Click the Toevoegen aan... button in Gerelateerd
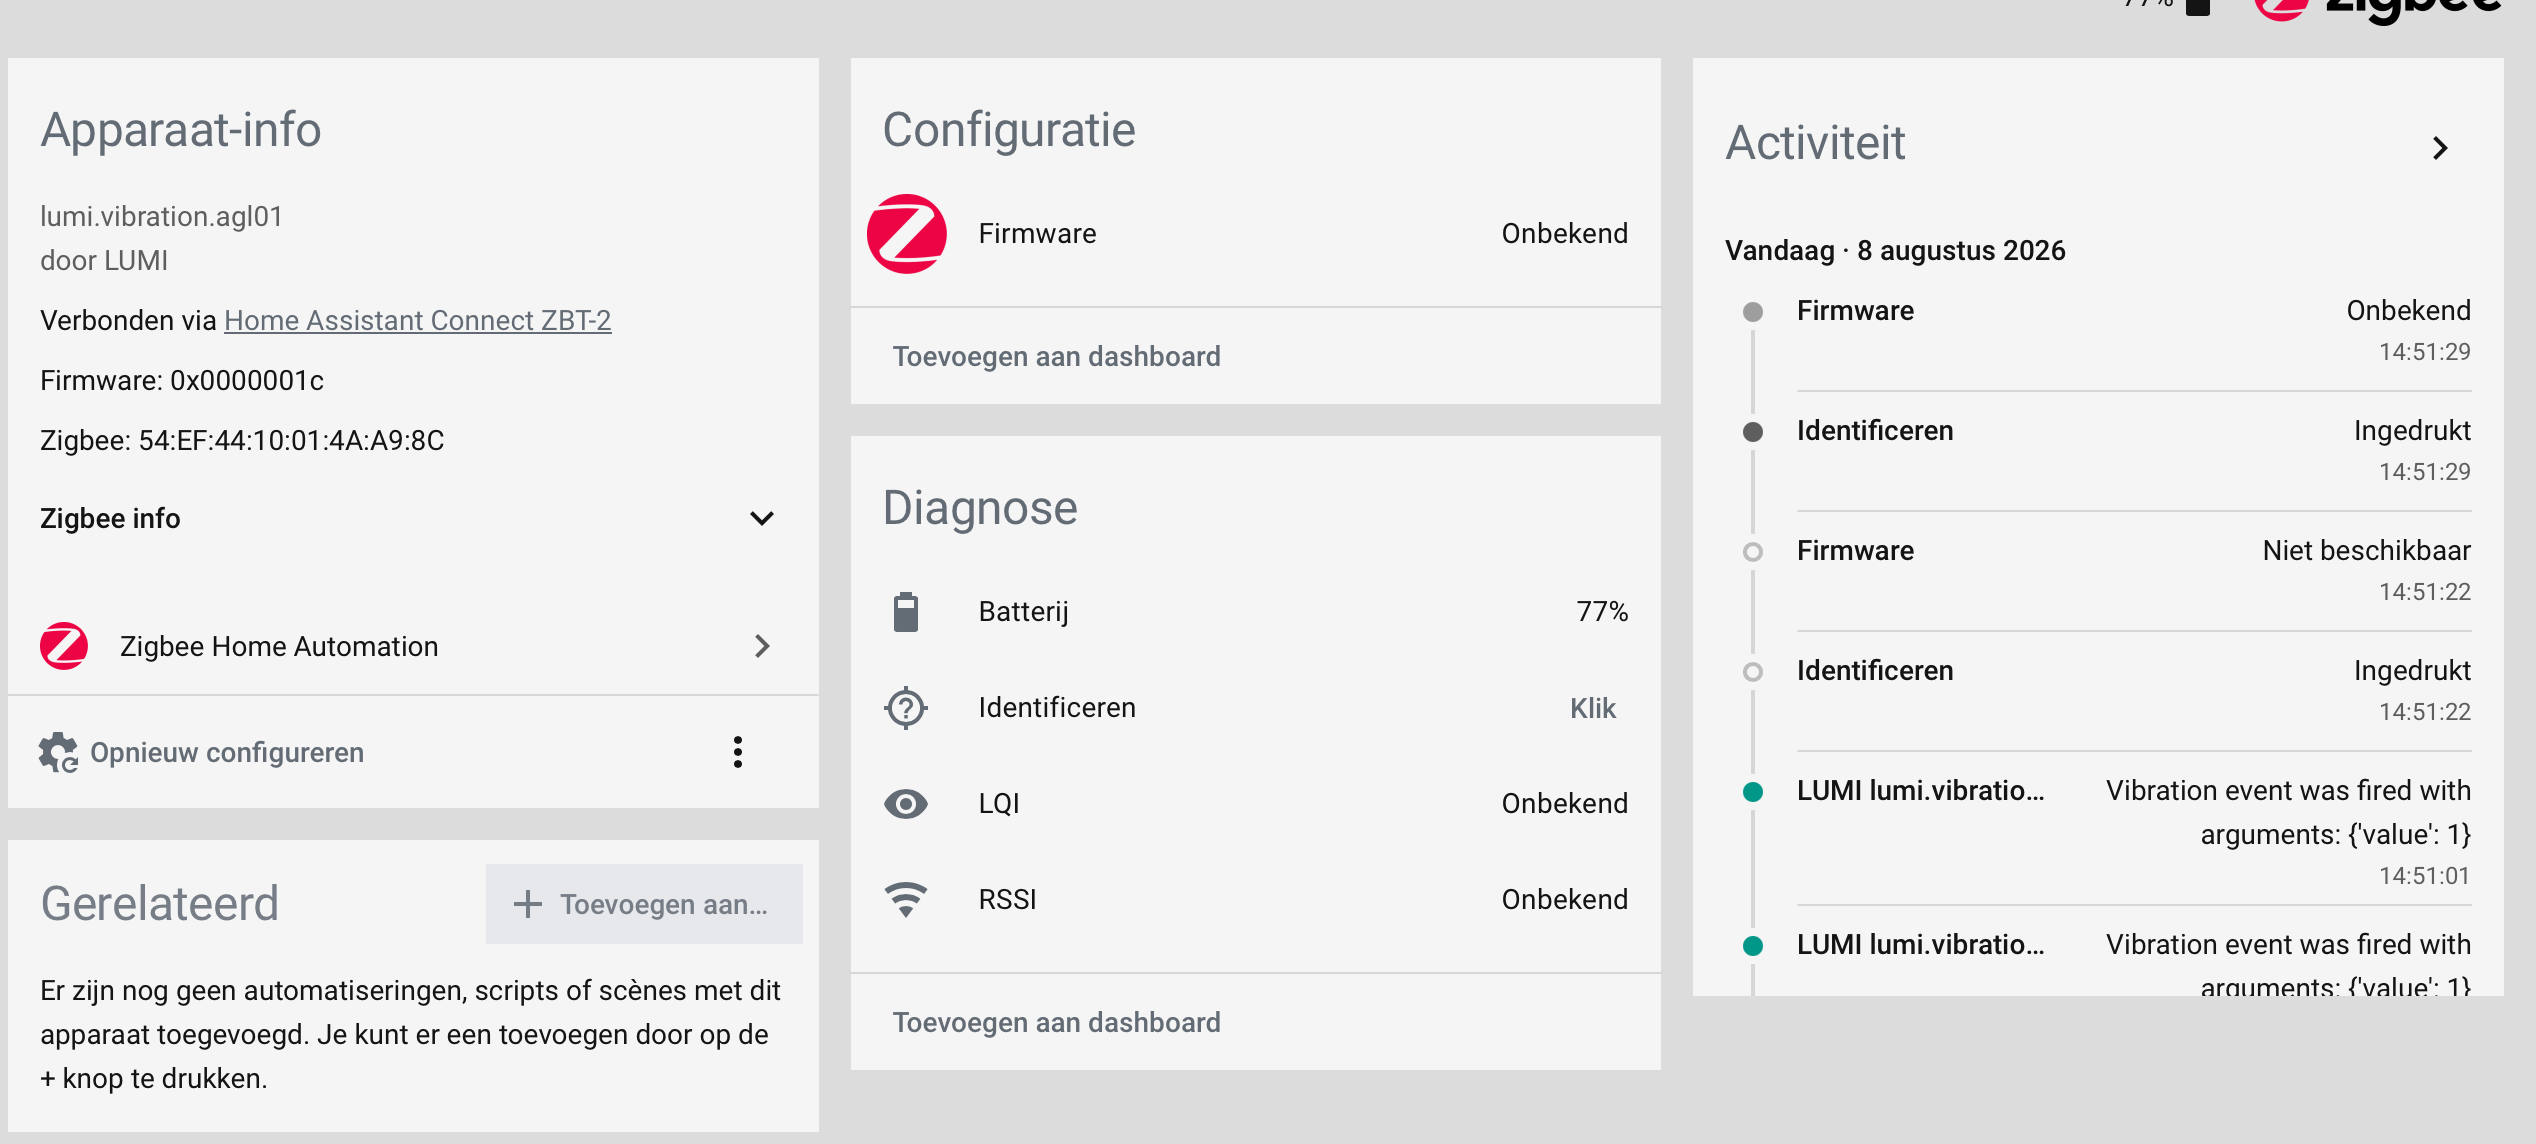Image resolution: width=2536 pixels, height=1144 pixels. point(644,904)
